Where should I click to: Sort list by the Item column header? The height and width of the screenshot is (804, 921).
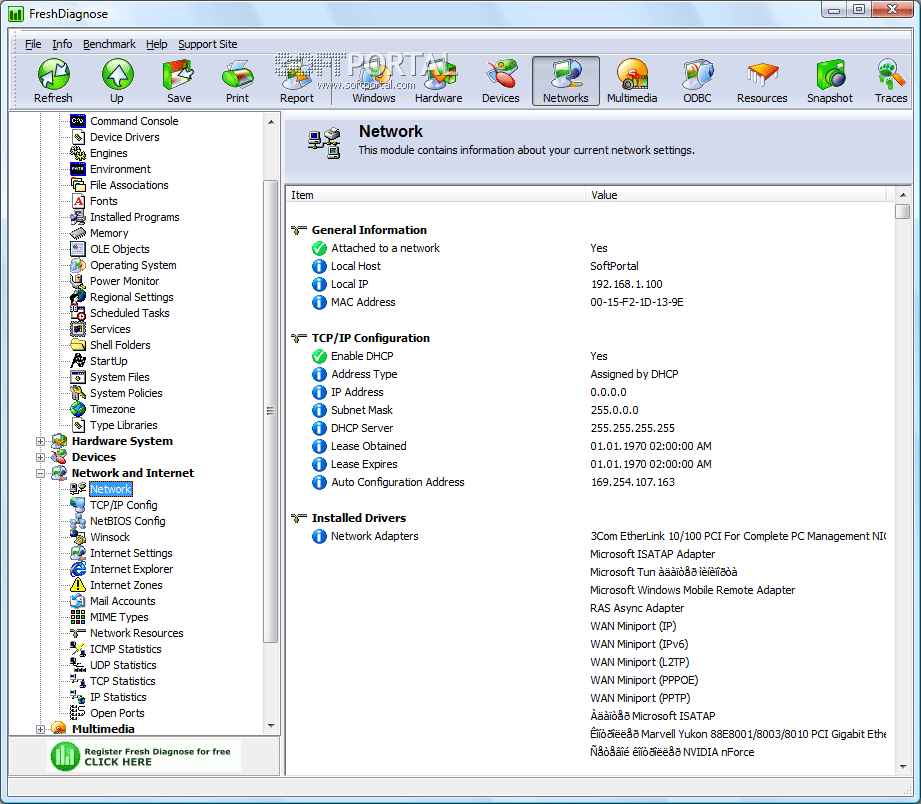pyautogui.click(x=435, y=195)
